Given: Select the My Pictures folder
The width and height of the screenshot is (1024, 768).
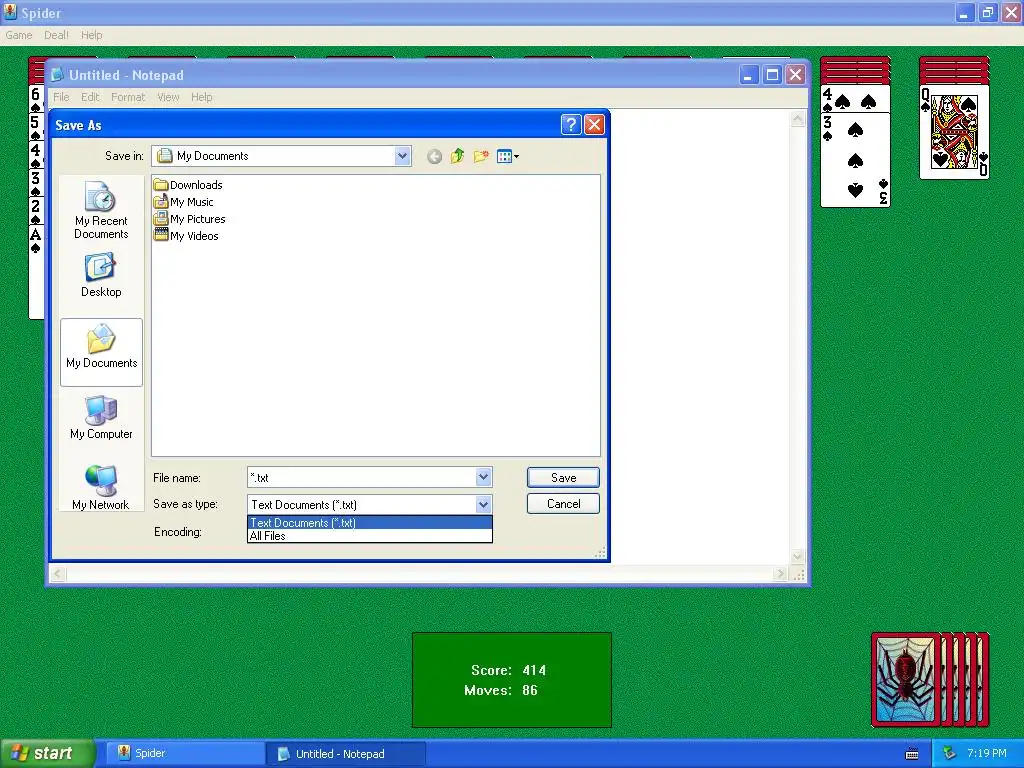Looking at the screenshot, I should point(189,219).
